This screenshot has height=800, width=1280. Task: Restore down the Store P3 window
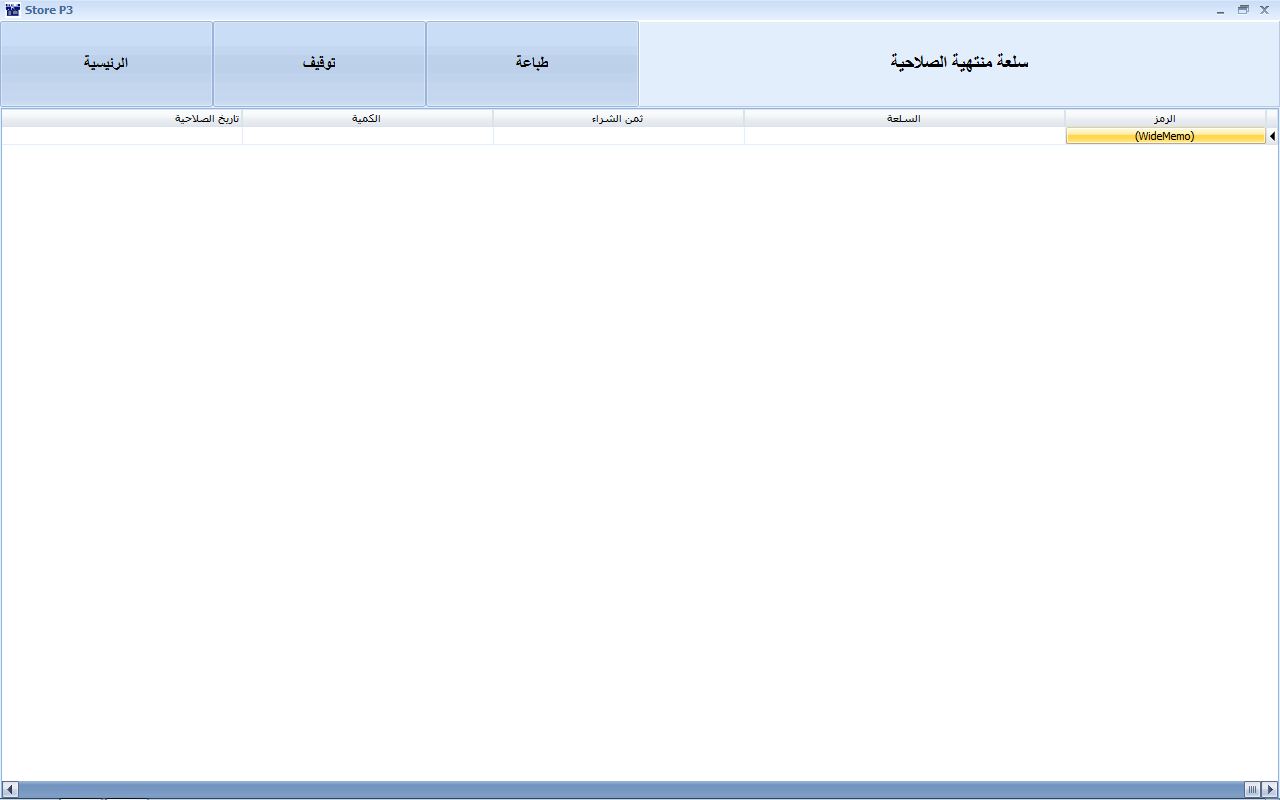coord(1243,10)
